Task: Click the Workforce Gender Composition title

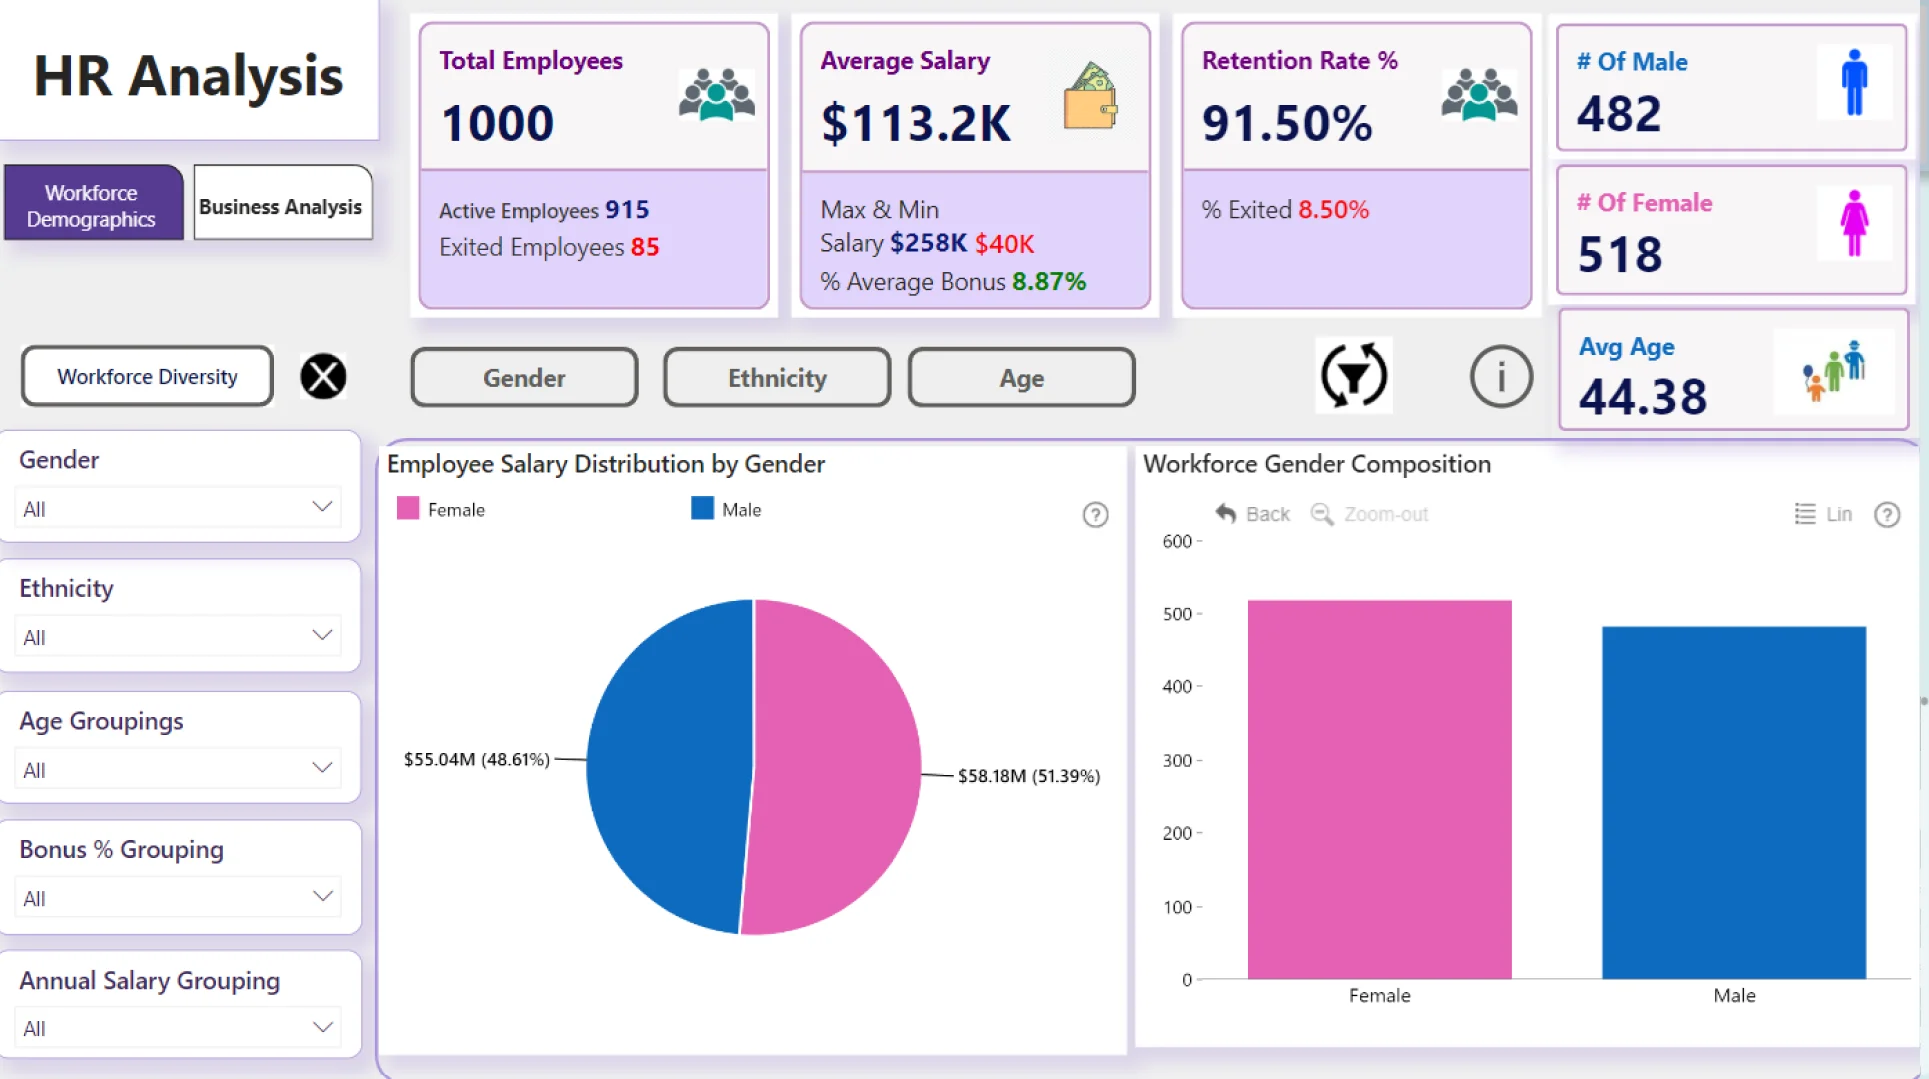Action: [1316, 464]
